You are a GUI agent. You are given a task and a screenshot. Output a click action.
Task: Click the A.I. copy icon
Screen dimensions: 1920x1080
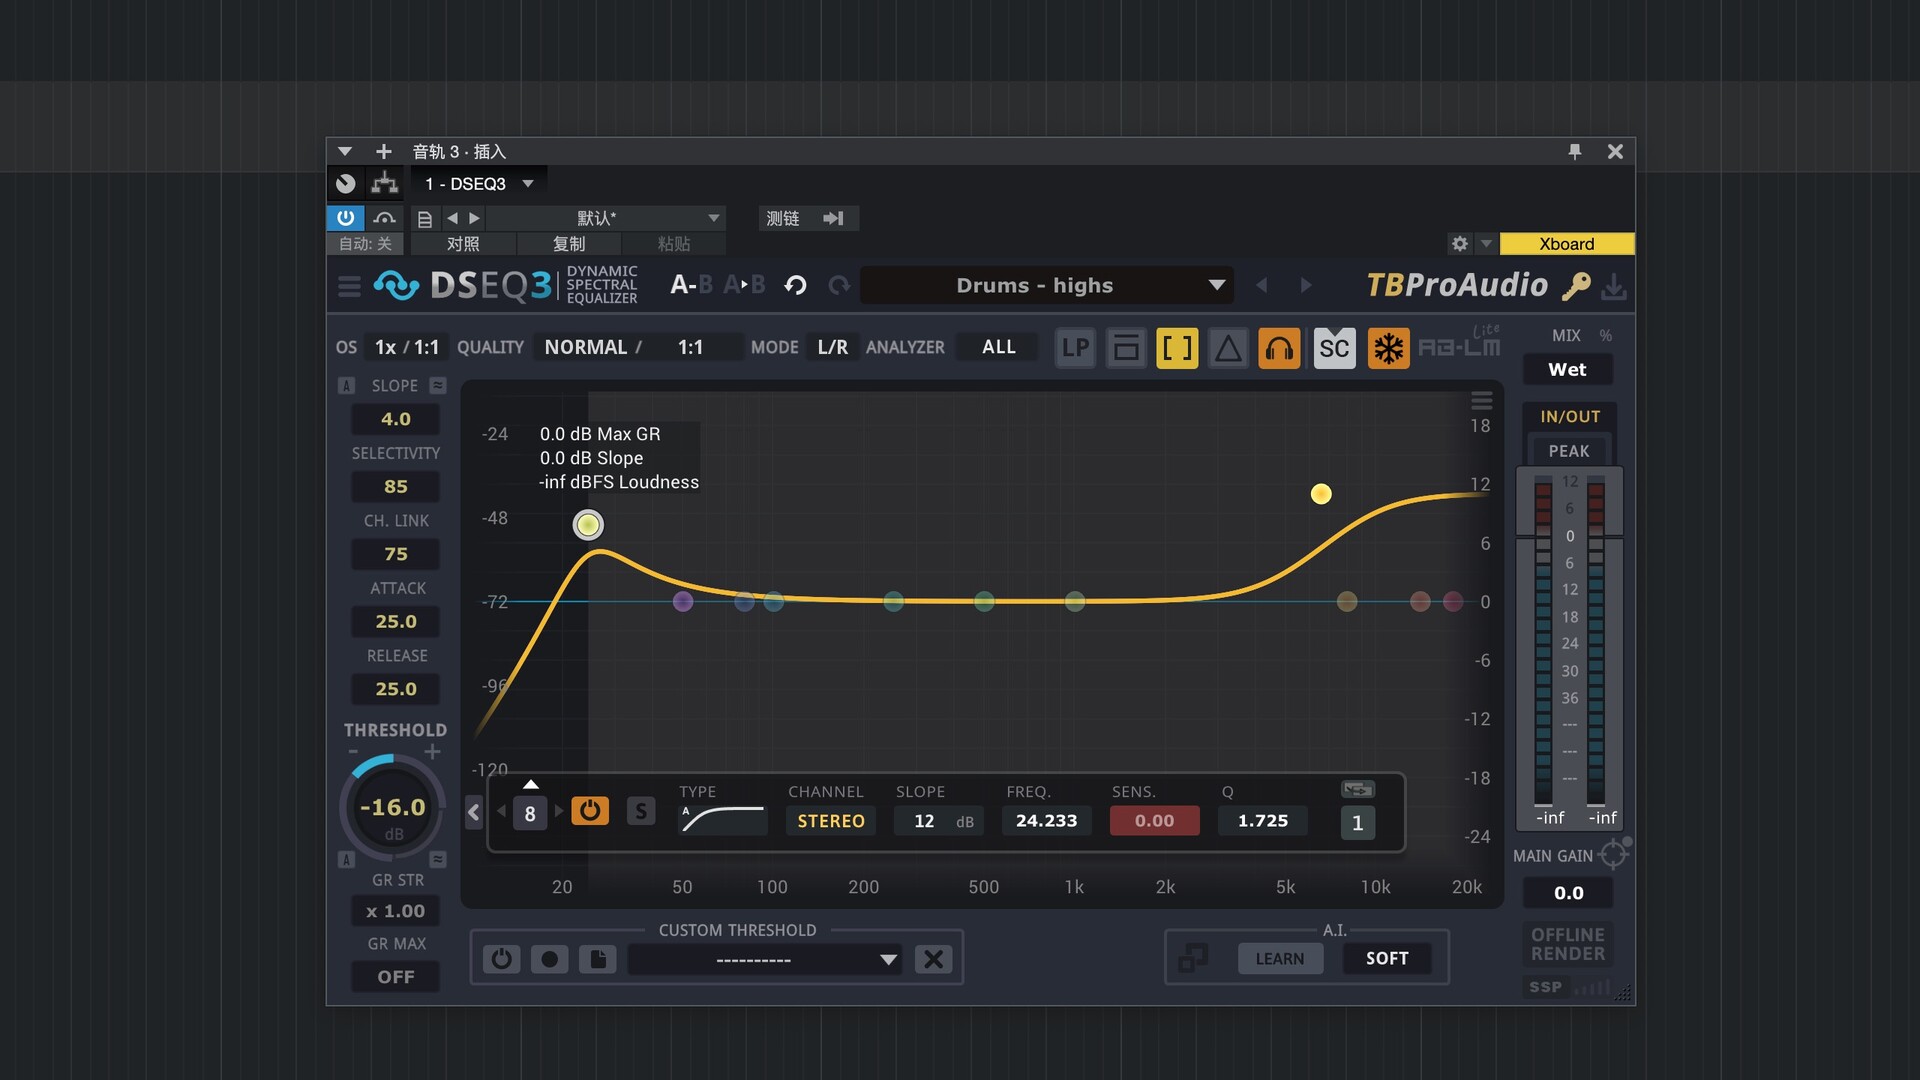[x=1192, y=958]
